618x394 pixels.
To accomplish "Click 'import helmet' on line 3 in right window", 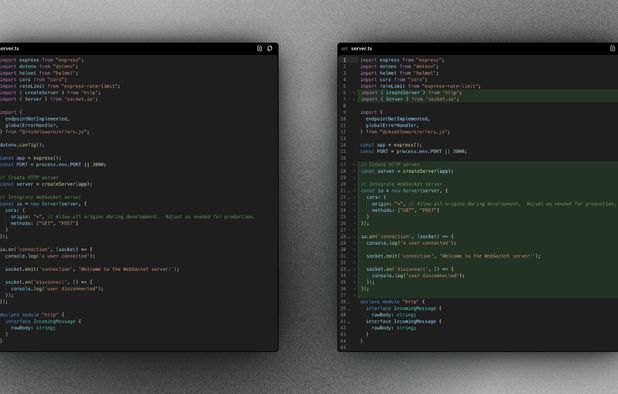I will click(400, 73).
